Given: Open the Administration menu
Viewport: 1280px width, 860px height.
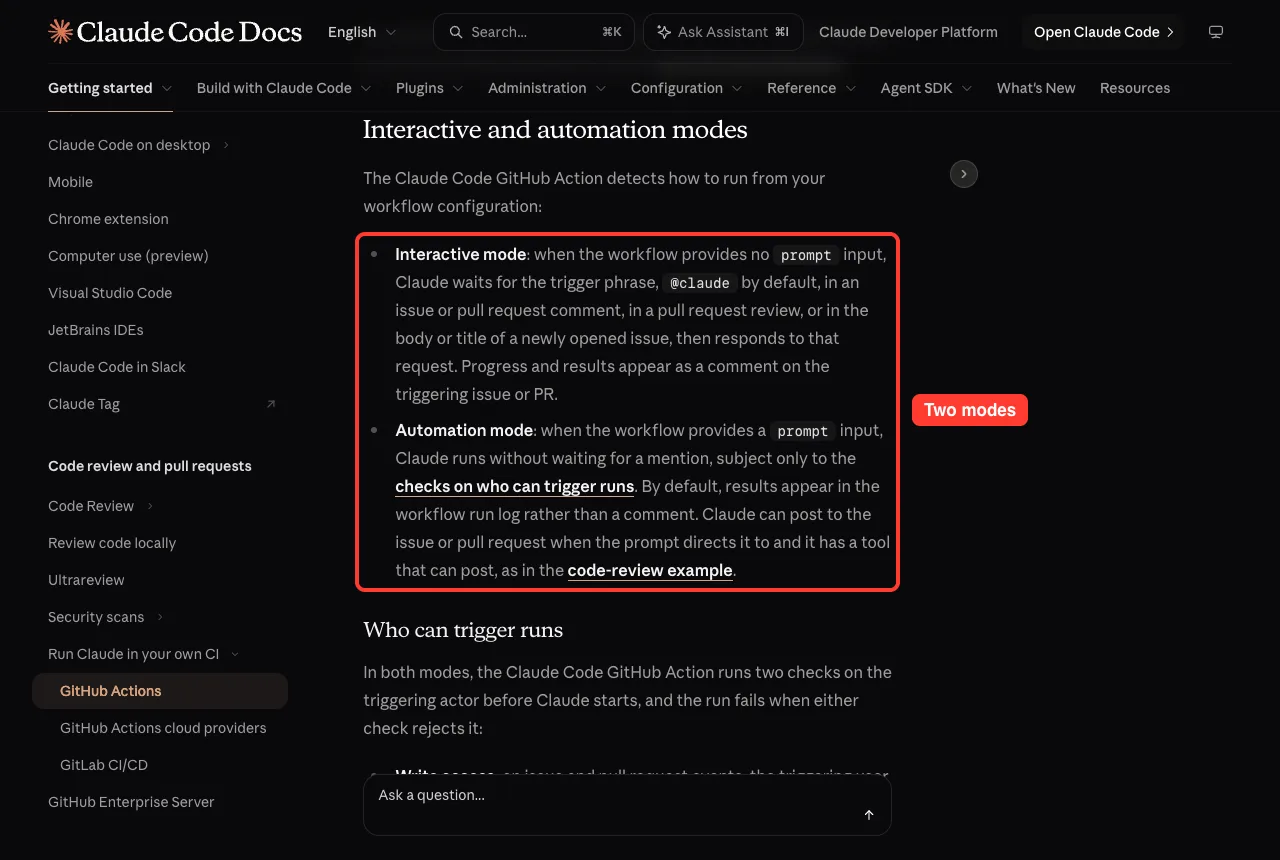Looking at the screenshot, I should (547, 88).
